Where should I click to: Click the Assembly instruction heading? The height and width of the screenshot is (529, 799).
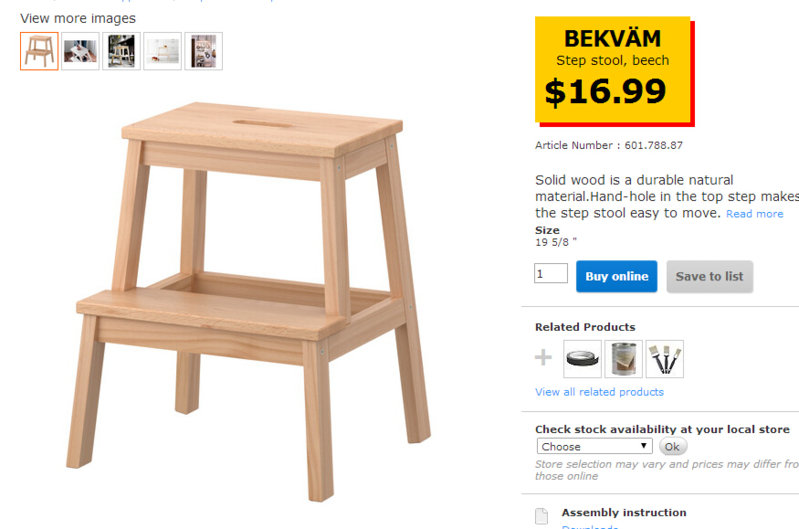[x=624, y=512]
